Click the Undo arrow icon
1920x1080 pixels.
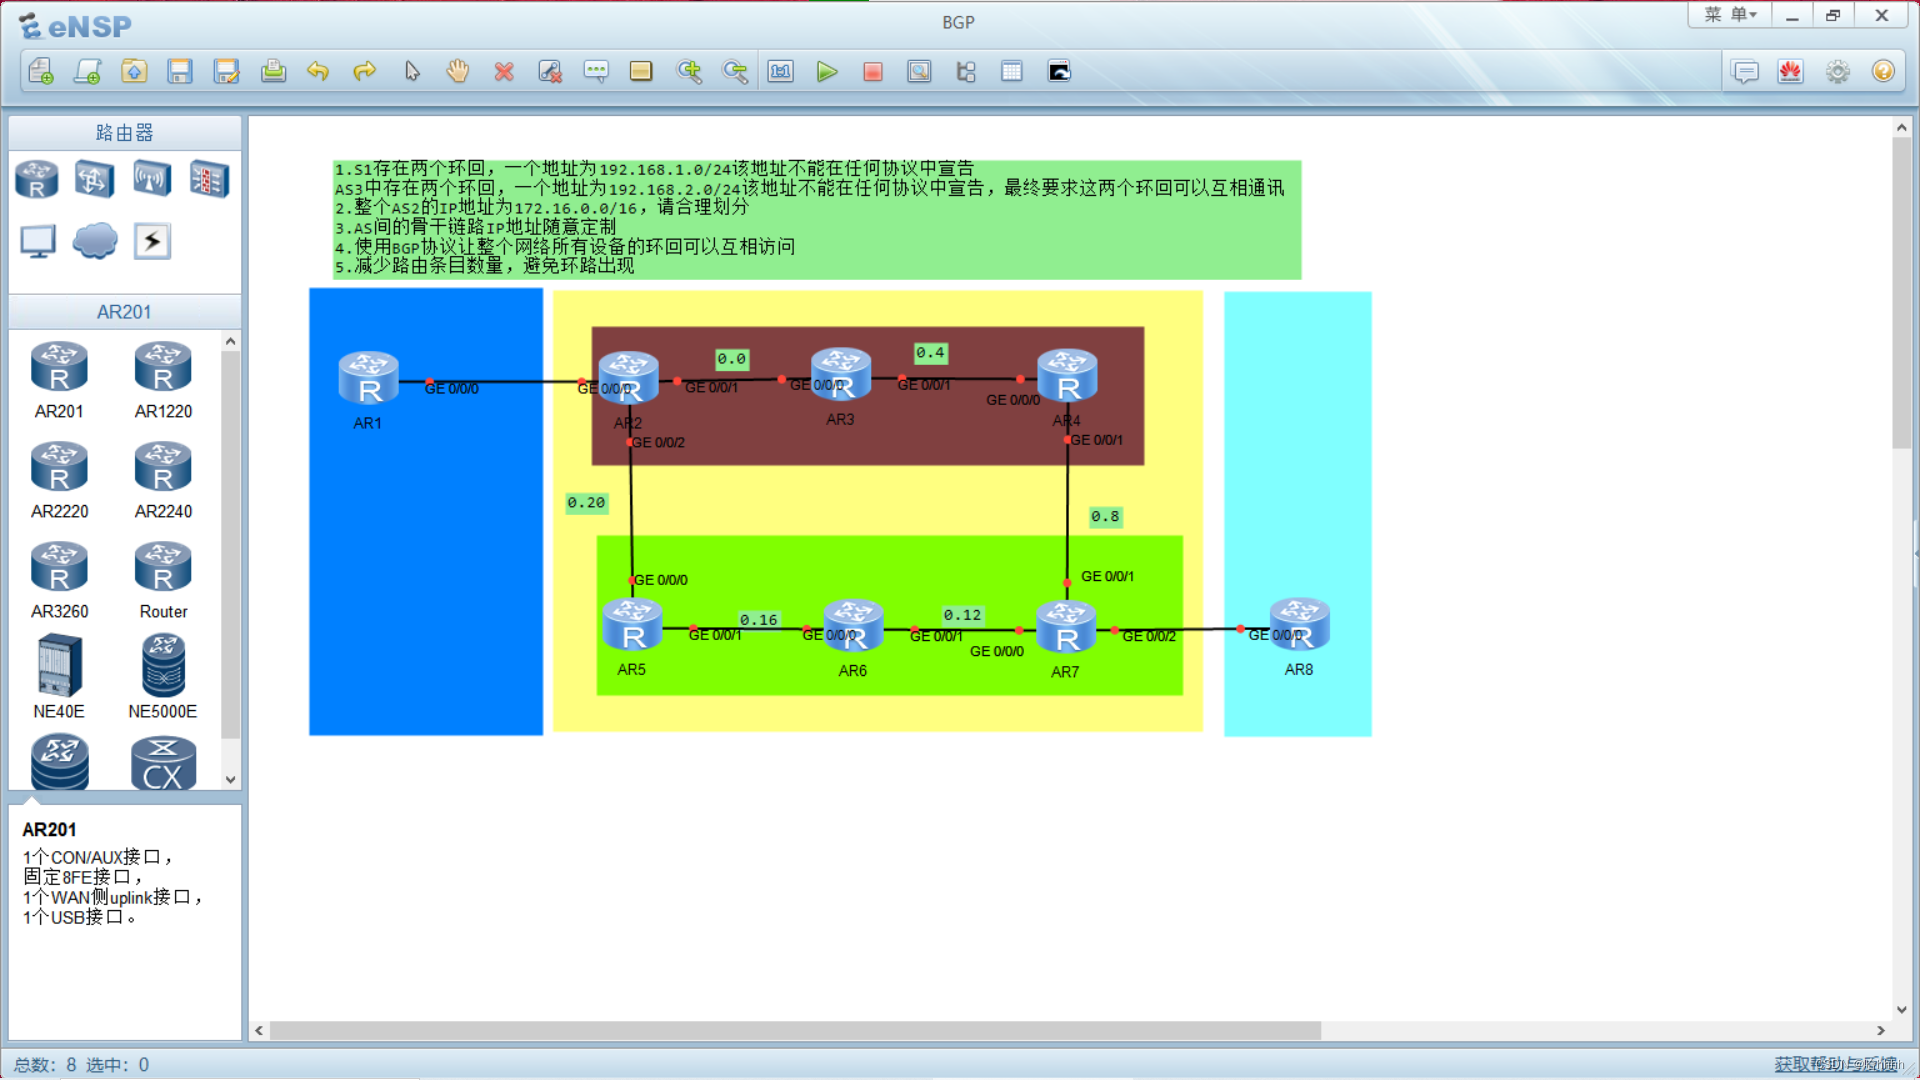(318, 71)
